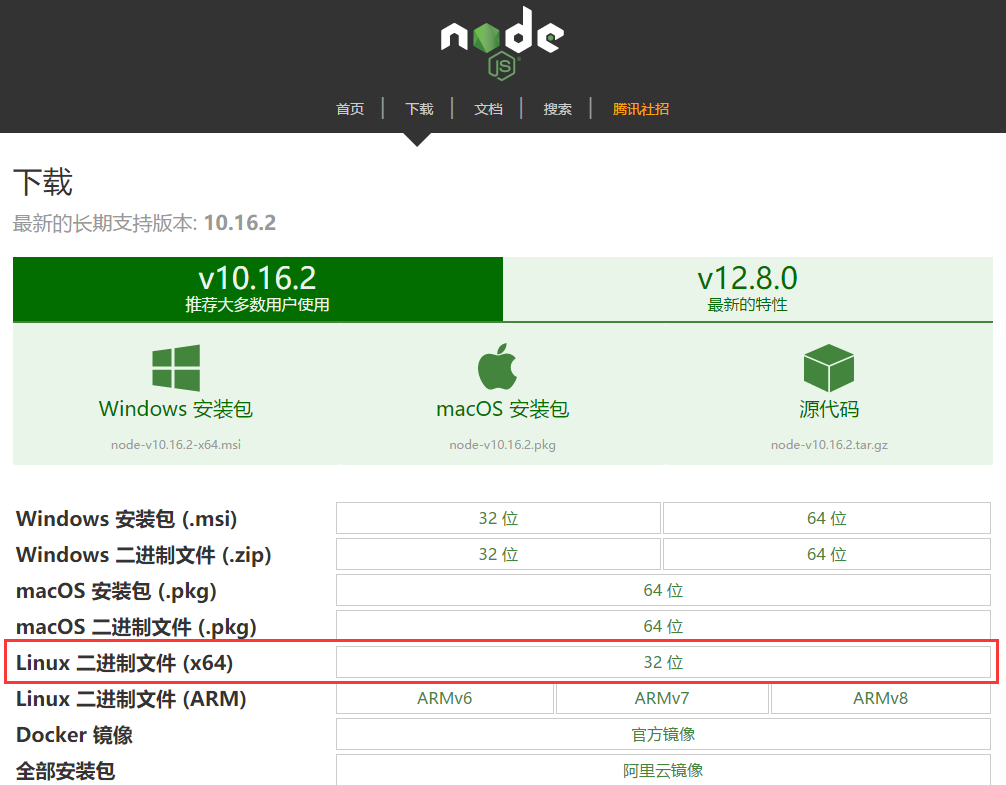Open the 腾讯社招 link

pos(641,109)
